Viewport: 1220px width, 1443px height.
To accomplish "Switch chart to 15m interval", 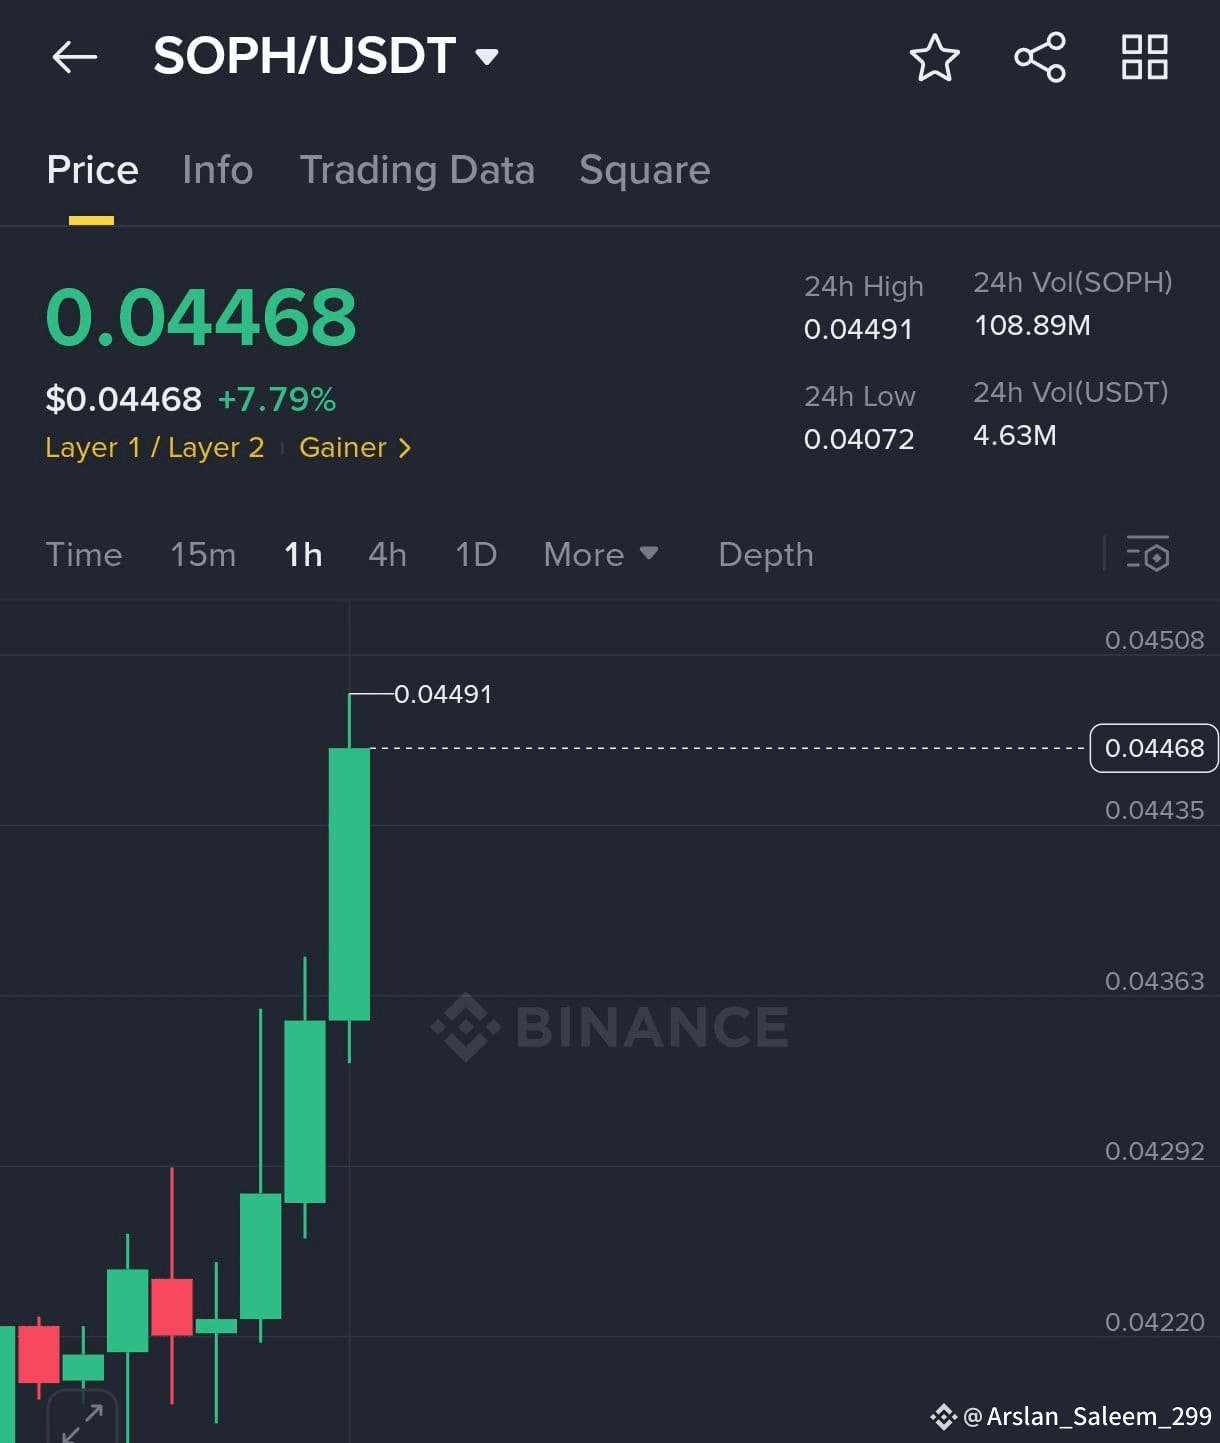I will 203,554.
